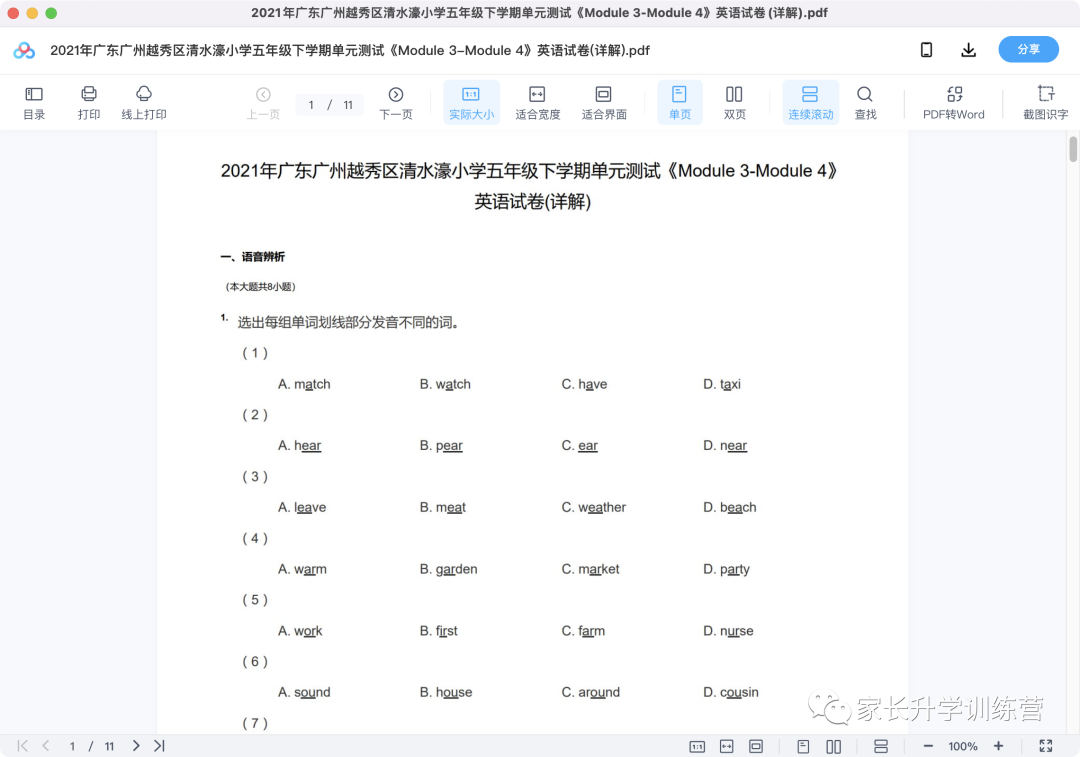1080x757 pixels.
Task: Click the vertical scrollbar thumb
Action: (1073, 149)
